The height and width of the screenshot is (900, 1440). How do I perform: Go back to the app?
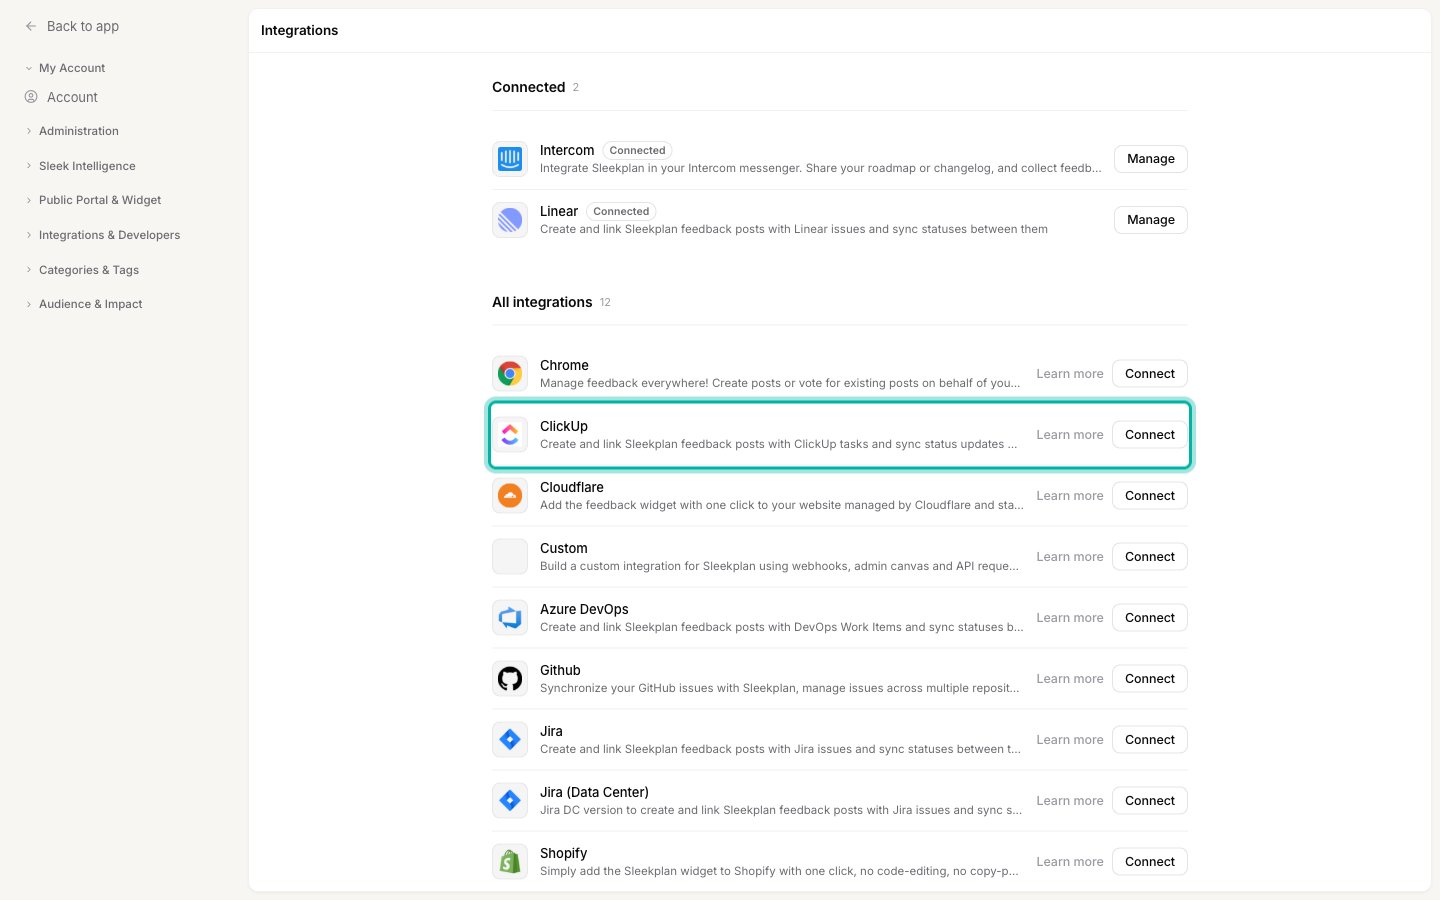[83, 26]
